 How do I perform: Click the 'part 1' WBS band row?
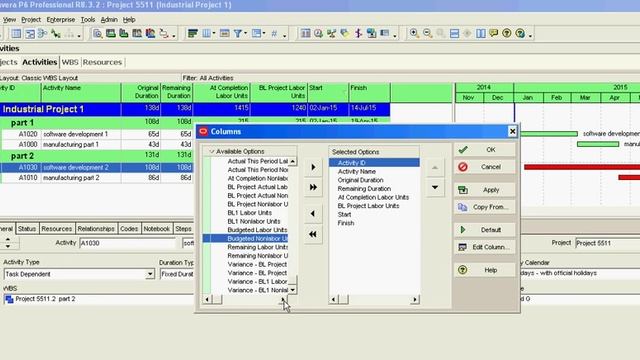(97, 123)
